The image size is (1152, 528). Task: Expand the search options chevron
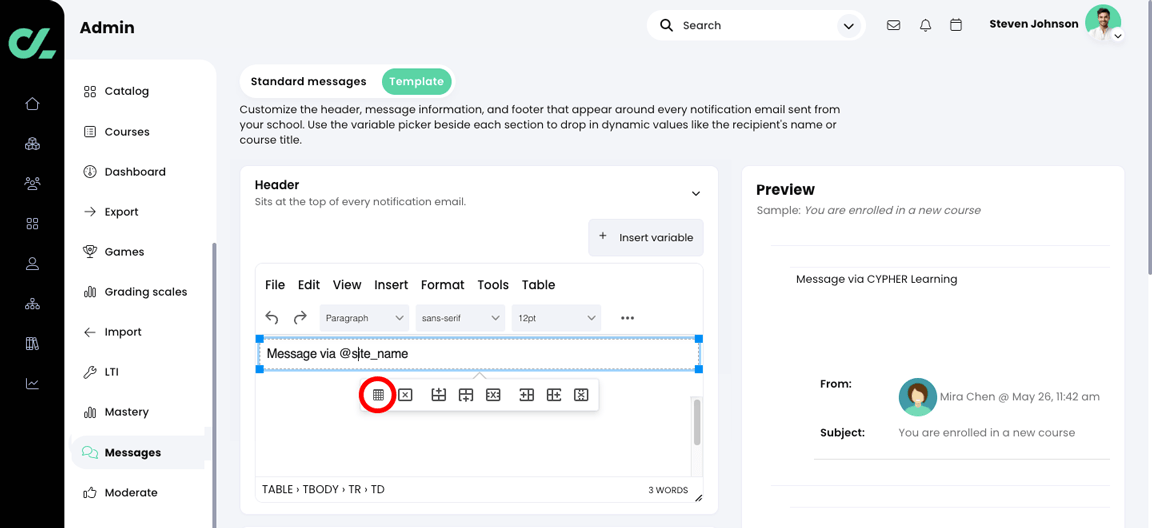[x=849, y=26]
